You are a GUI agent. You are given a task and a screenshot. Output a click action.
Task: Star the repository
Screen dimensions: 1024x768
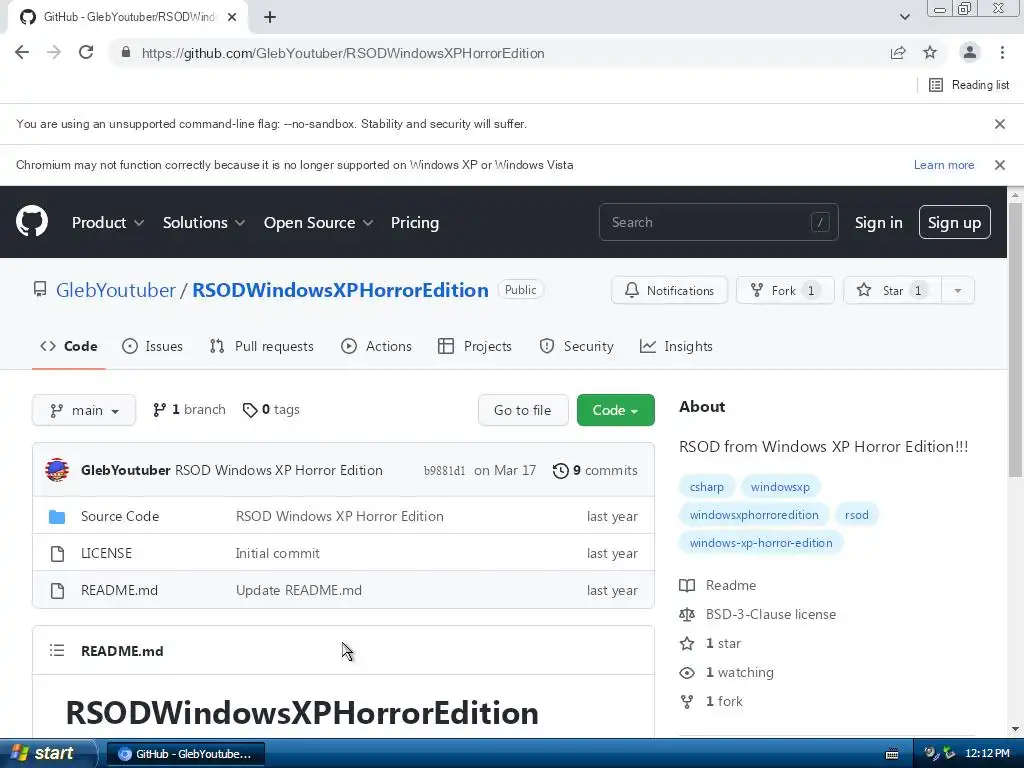892,290
